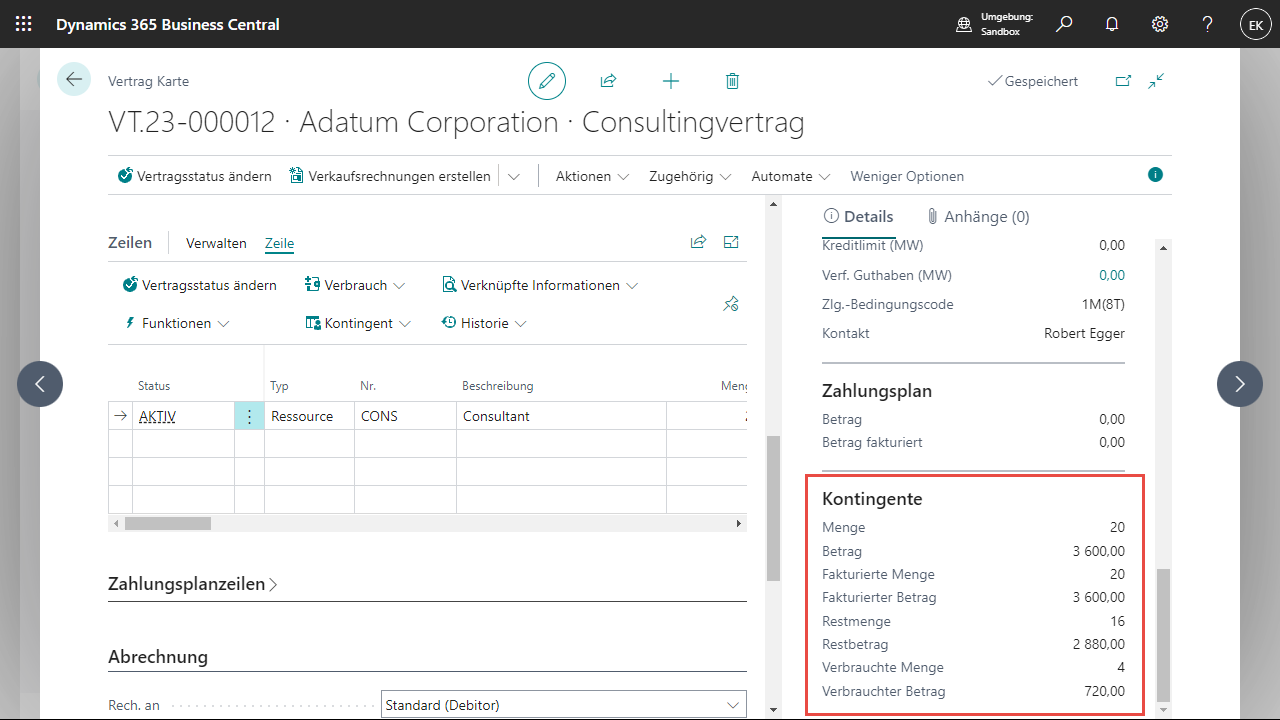Share the contract card
The height and width of the screenshot is (720, 1280).
pyautogui.click(x=608, y=81)
